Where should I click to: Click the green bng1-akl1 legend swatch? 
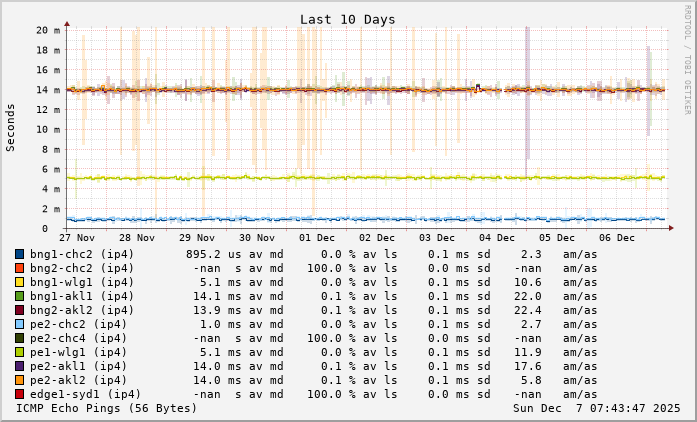coord(19,296)
